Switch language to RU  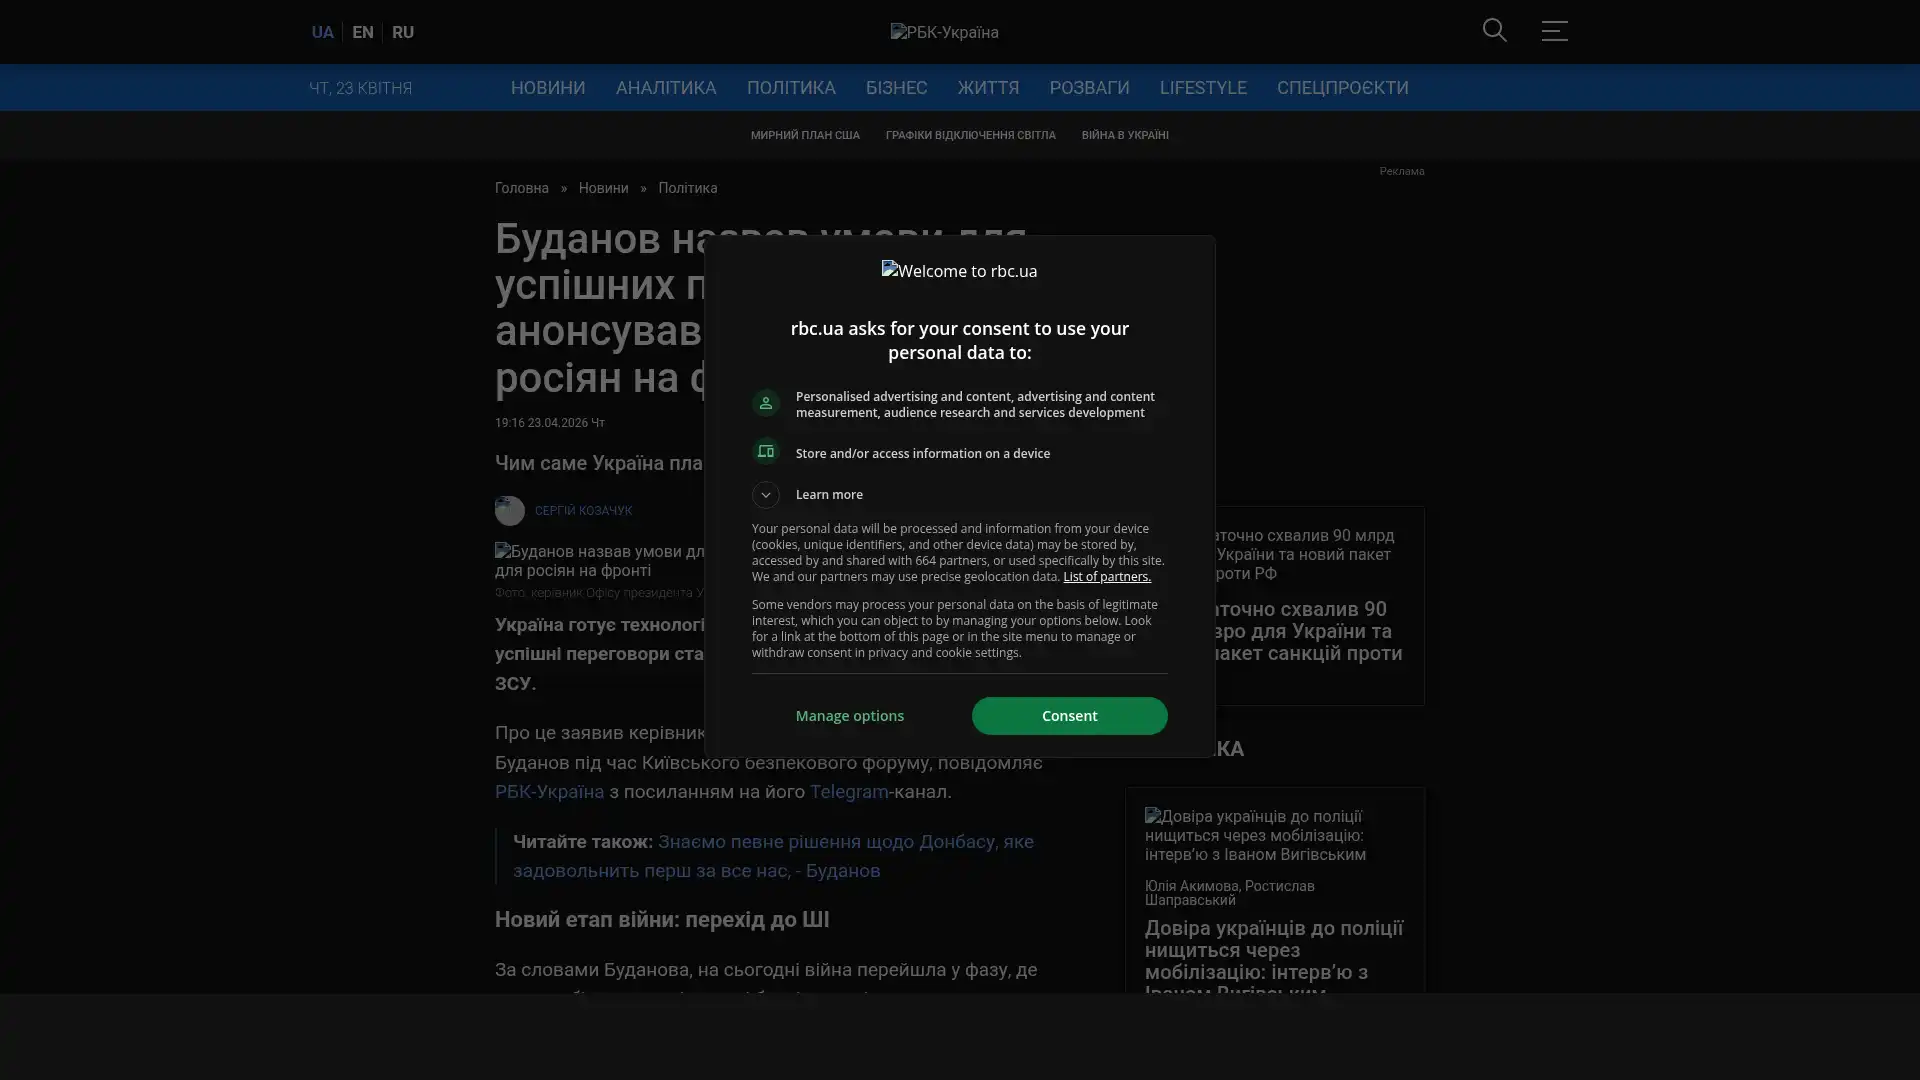(403, 32)
